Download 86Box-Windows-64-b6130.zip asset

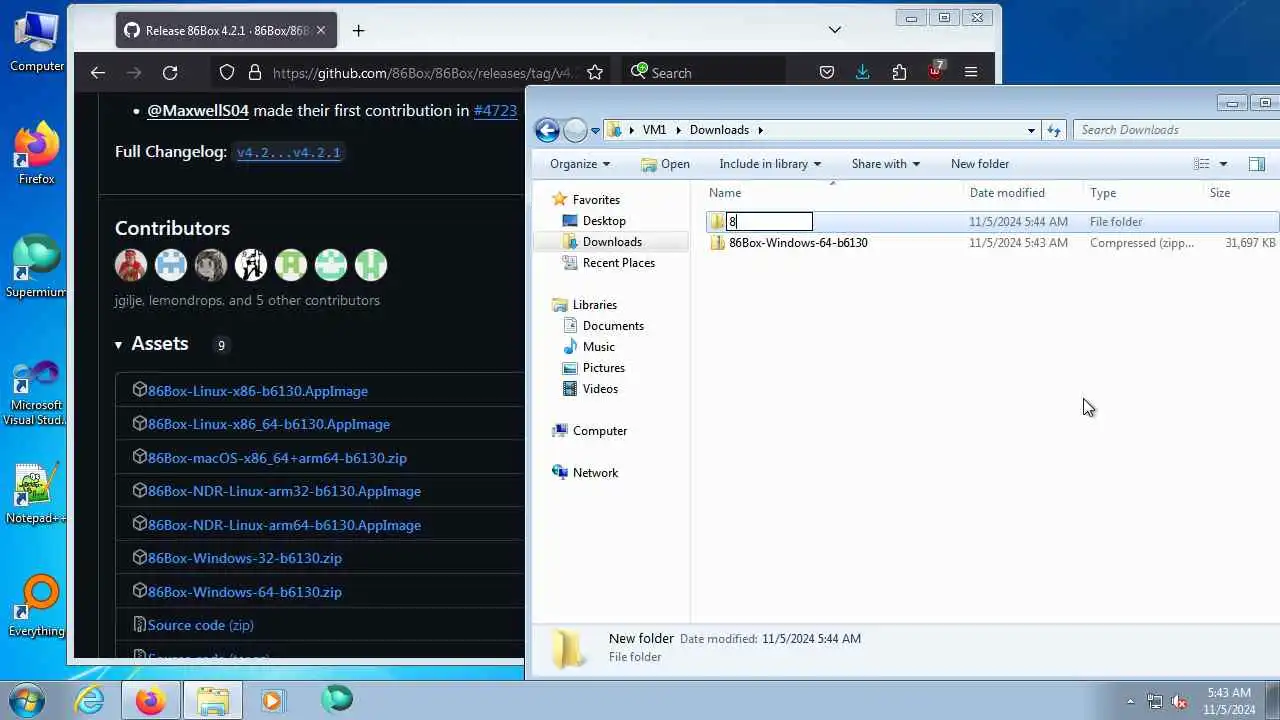click(x=245, y=592)
